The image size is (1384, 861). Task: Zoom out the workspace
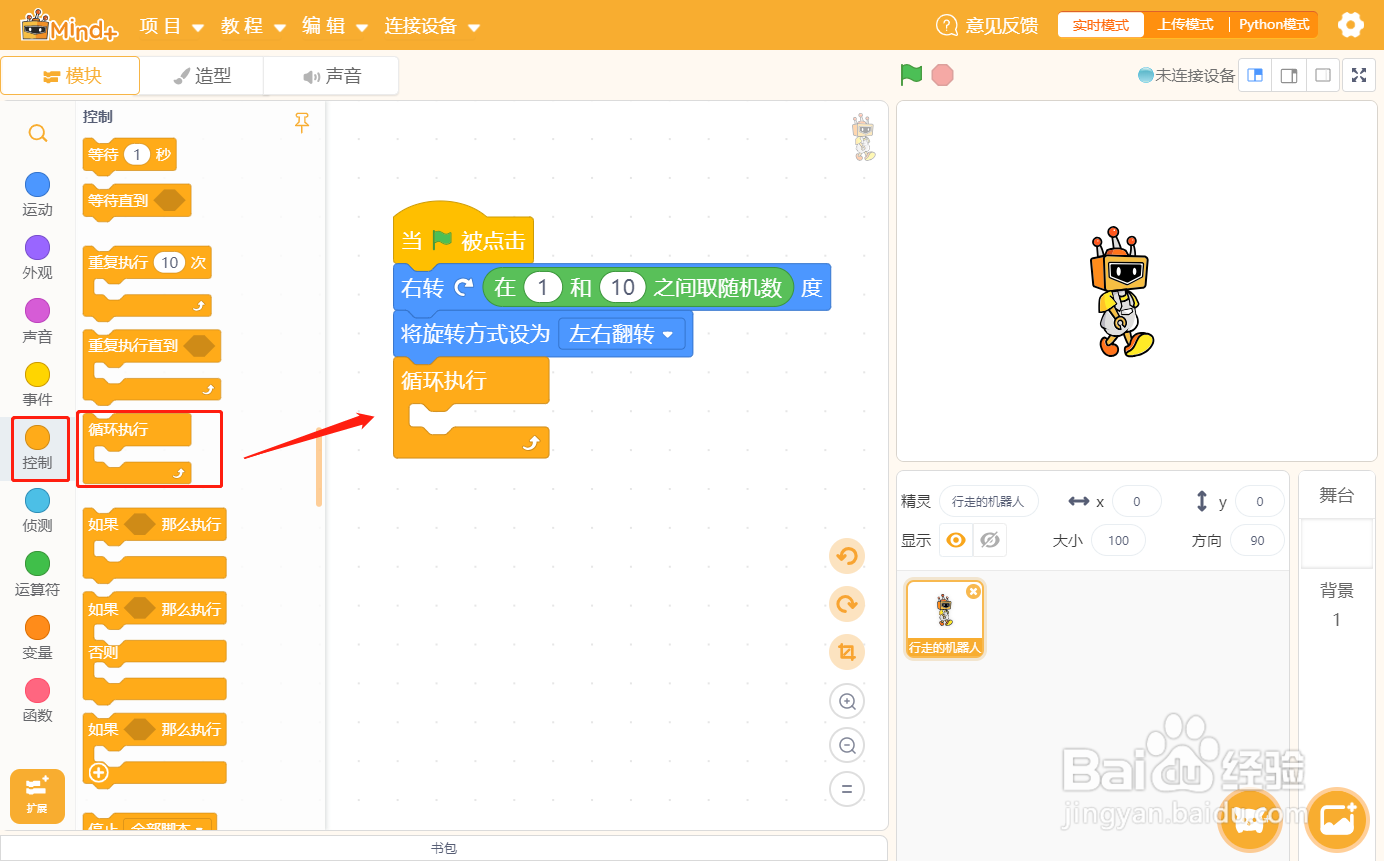847,745
